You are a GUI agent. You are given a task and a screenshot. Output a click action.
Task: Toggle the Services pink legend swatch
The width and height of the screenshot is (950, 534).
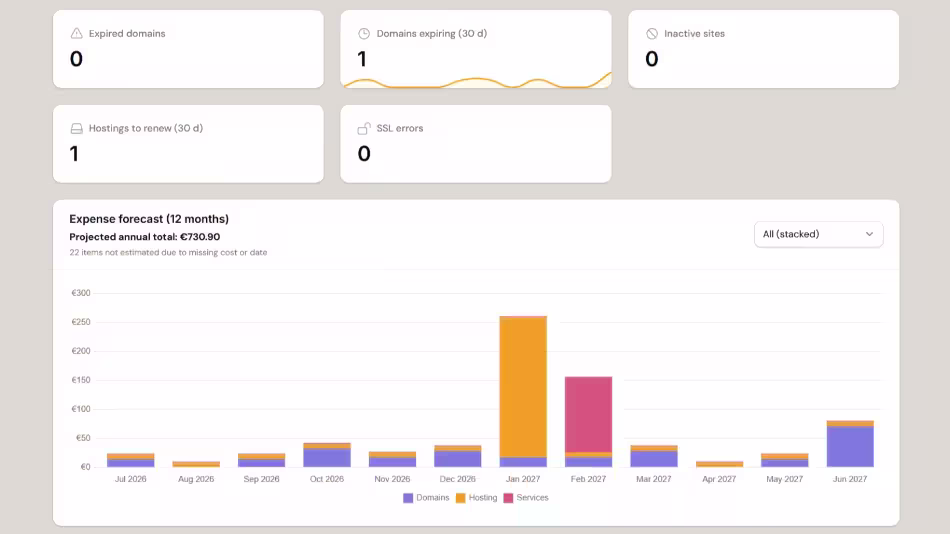508,498
